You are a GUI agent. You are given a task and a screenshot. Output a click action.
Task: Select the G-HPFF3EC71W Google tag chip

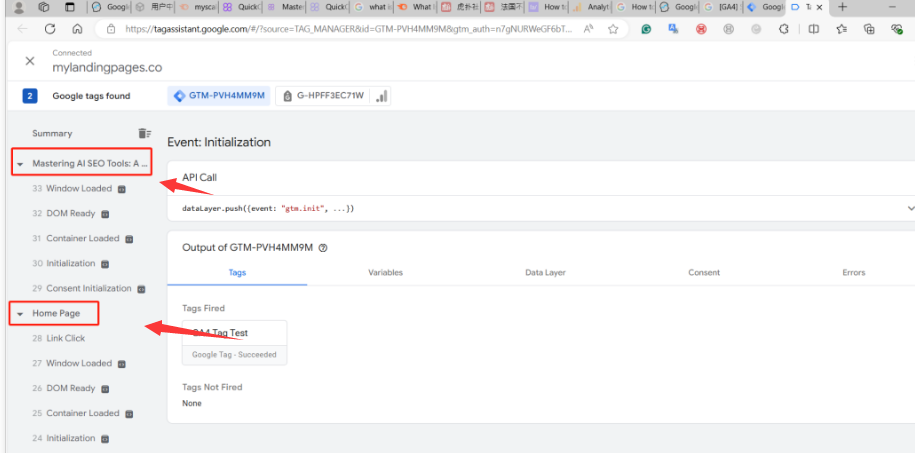pos(324,96)
